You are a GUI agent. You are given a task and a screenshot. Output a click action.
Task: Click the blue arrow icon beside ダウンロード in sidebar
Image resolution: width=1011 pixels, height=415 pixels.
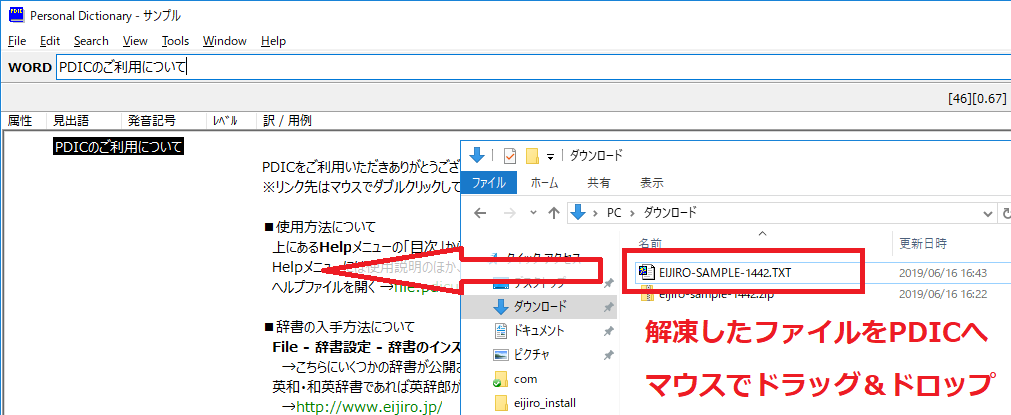click(500, 306)
